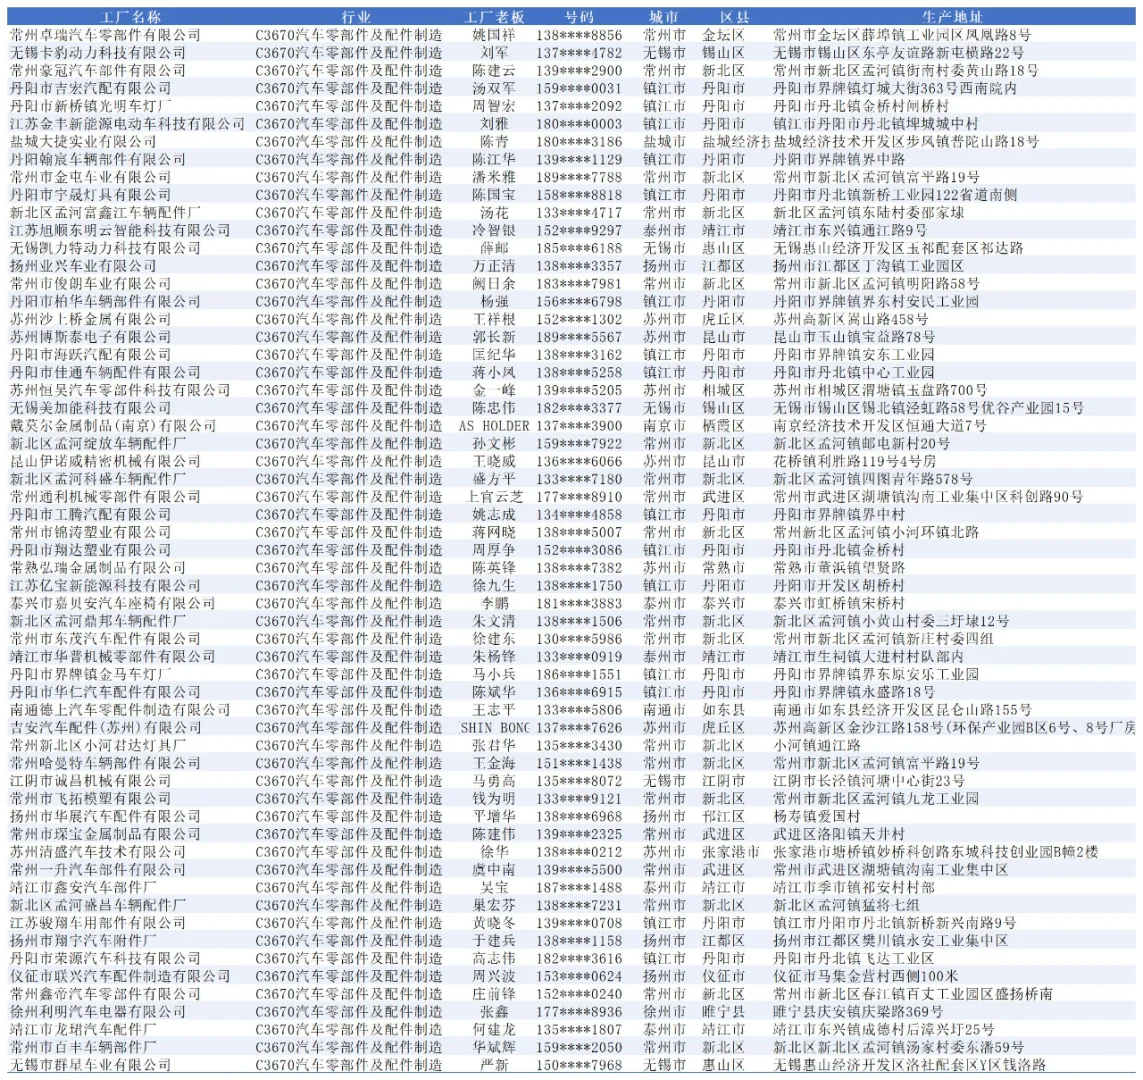Select city cell 南通市
The image size is (1143, 1080).
click(664, 710)
